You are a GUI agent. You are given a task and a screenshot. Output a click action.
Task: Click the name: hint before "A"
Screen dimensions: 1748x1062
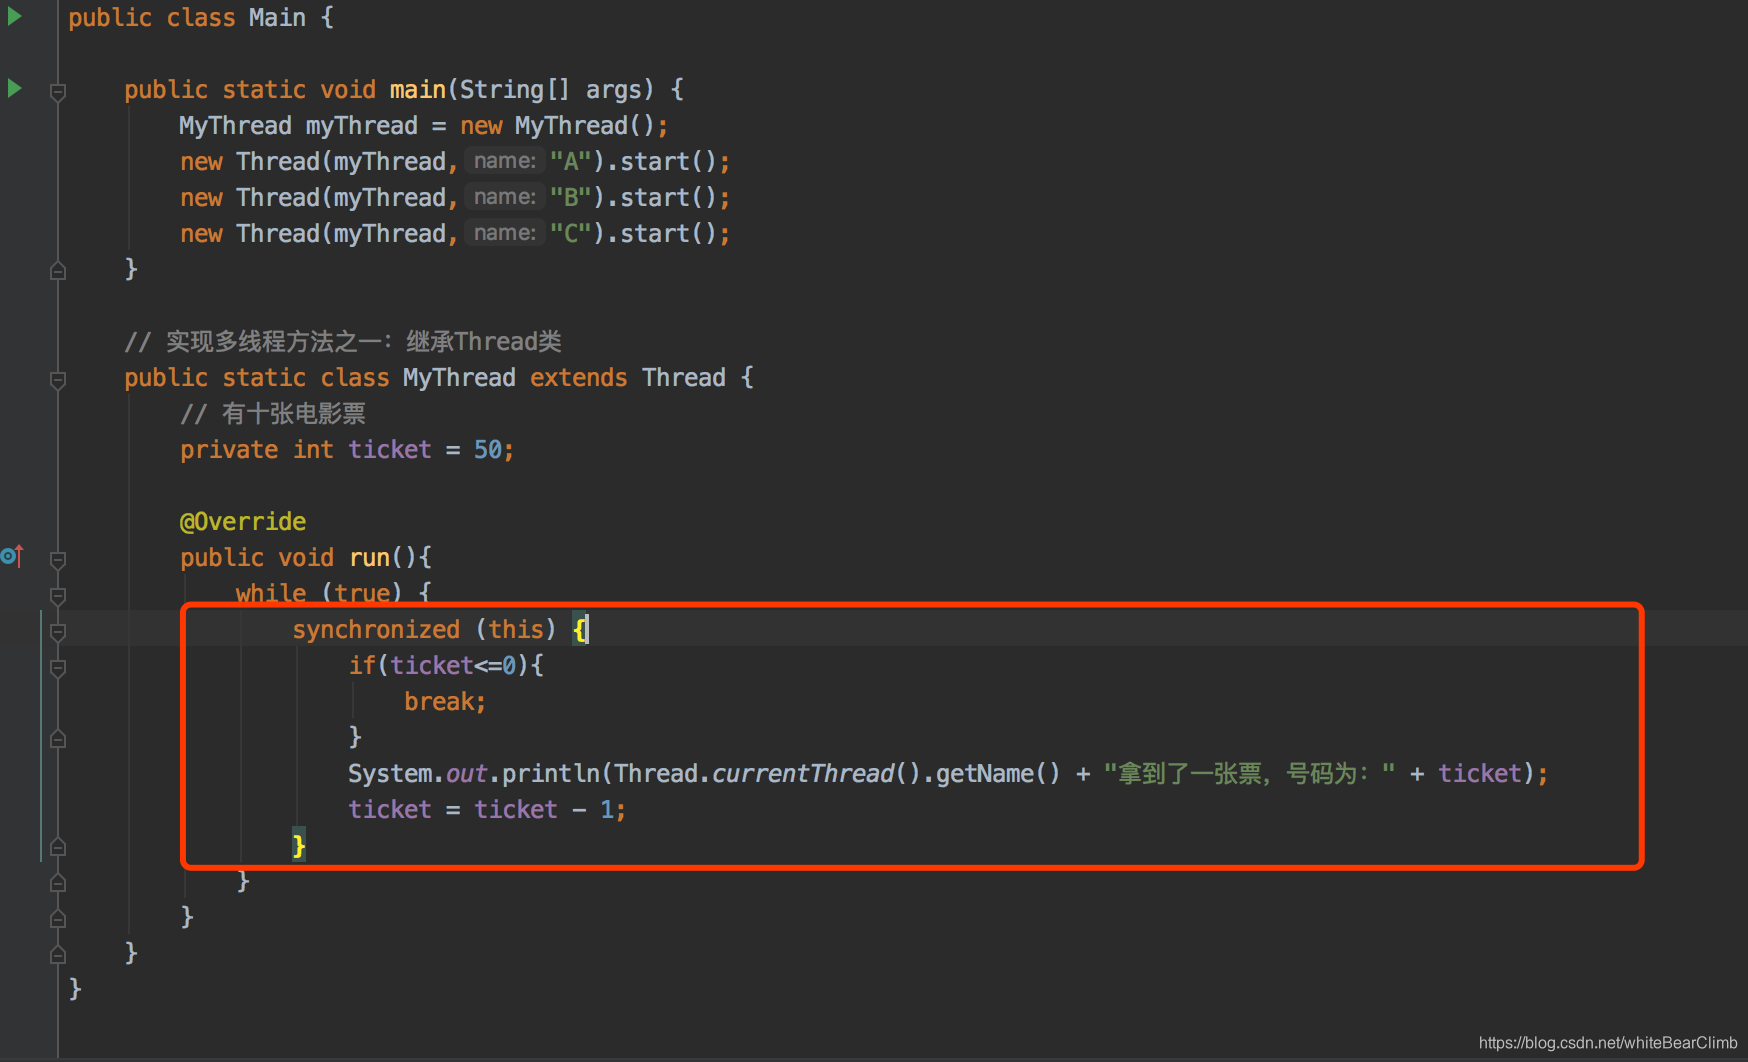[504, 161]
